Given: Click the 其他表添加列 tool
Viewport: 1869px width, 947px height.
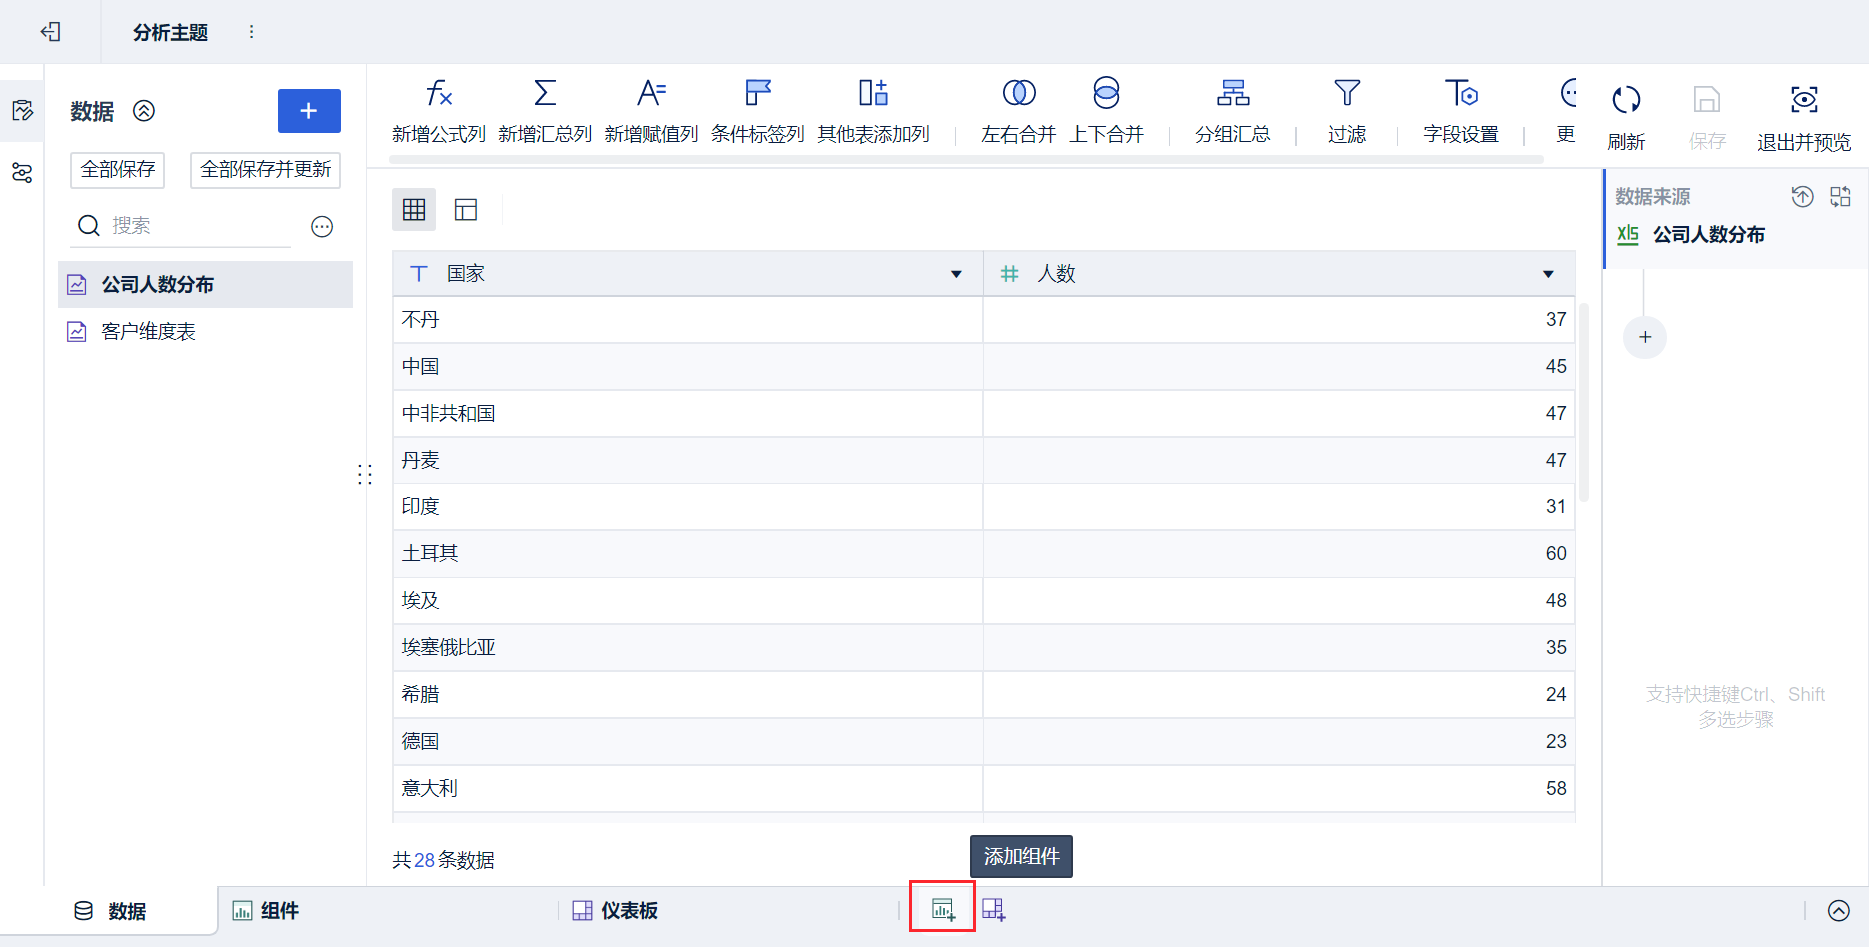Looking at the screenshot, I should (873, 111).
